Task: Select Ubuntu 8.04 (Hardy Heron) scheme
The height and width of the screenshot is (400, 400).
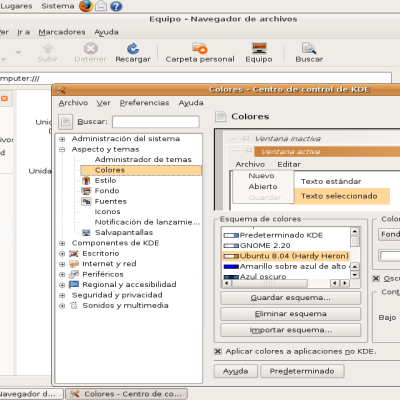Action: click(x=286, y=256)
